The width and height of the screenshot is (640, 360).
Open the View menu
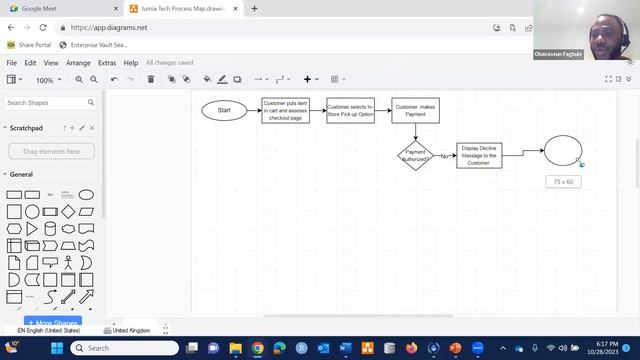click(x=51, y=63)
